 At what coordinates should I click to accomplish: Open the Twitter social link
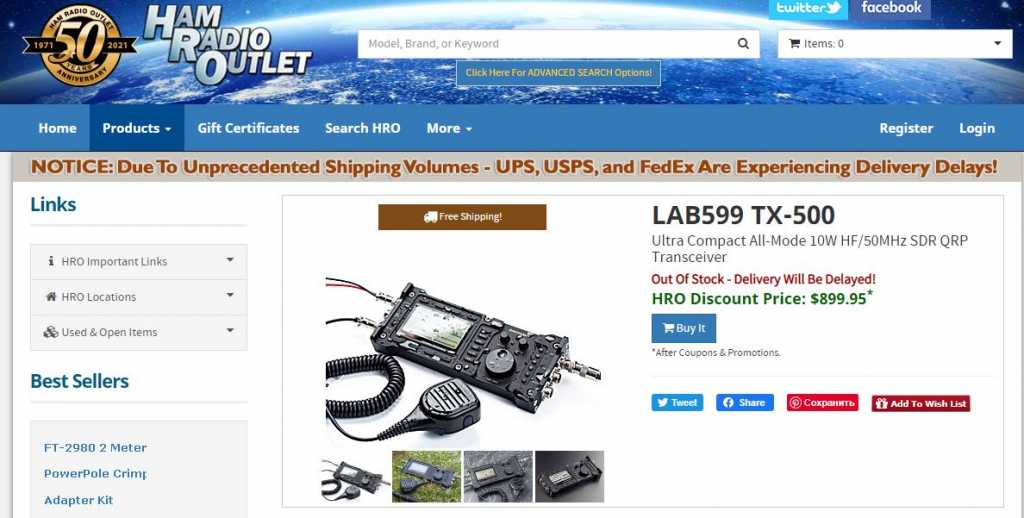pyautogui.click(x=808, y=8)
